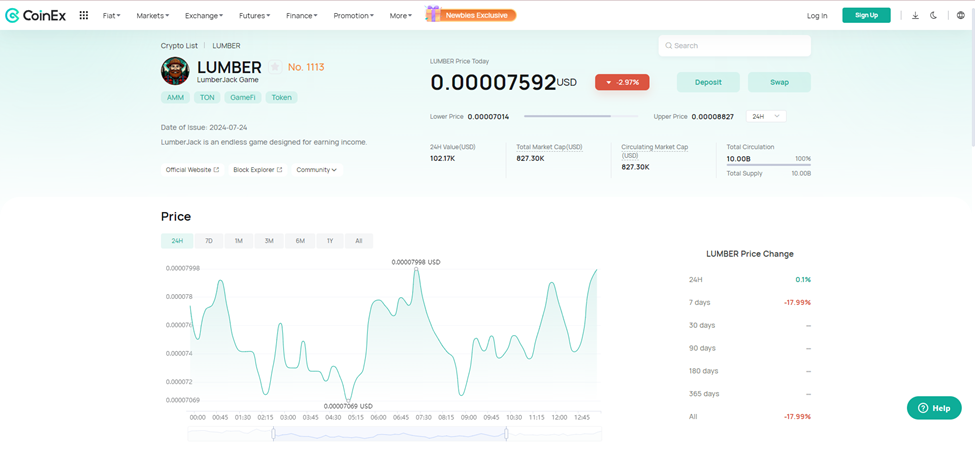975x450 pixels.
Task: Click the GameFi tag
Action: tap(243, 98)
